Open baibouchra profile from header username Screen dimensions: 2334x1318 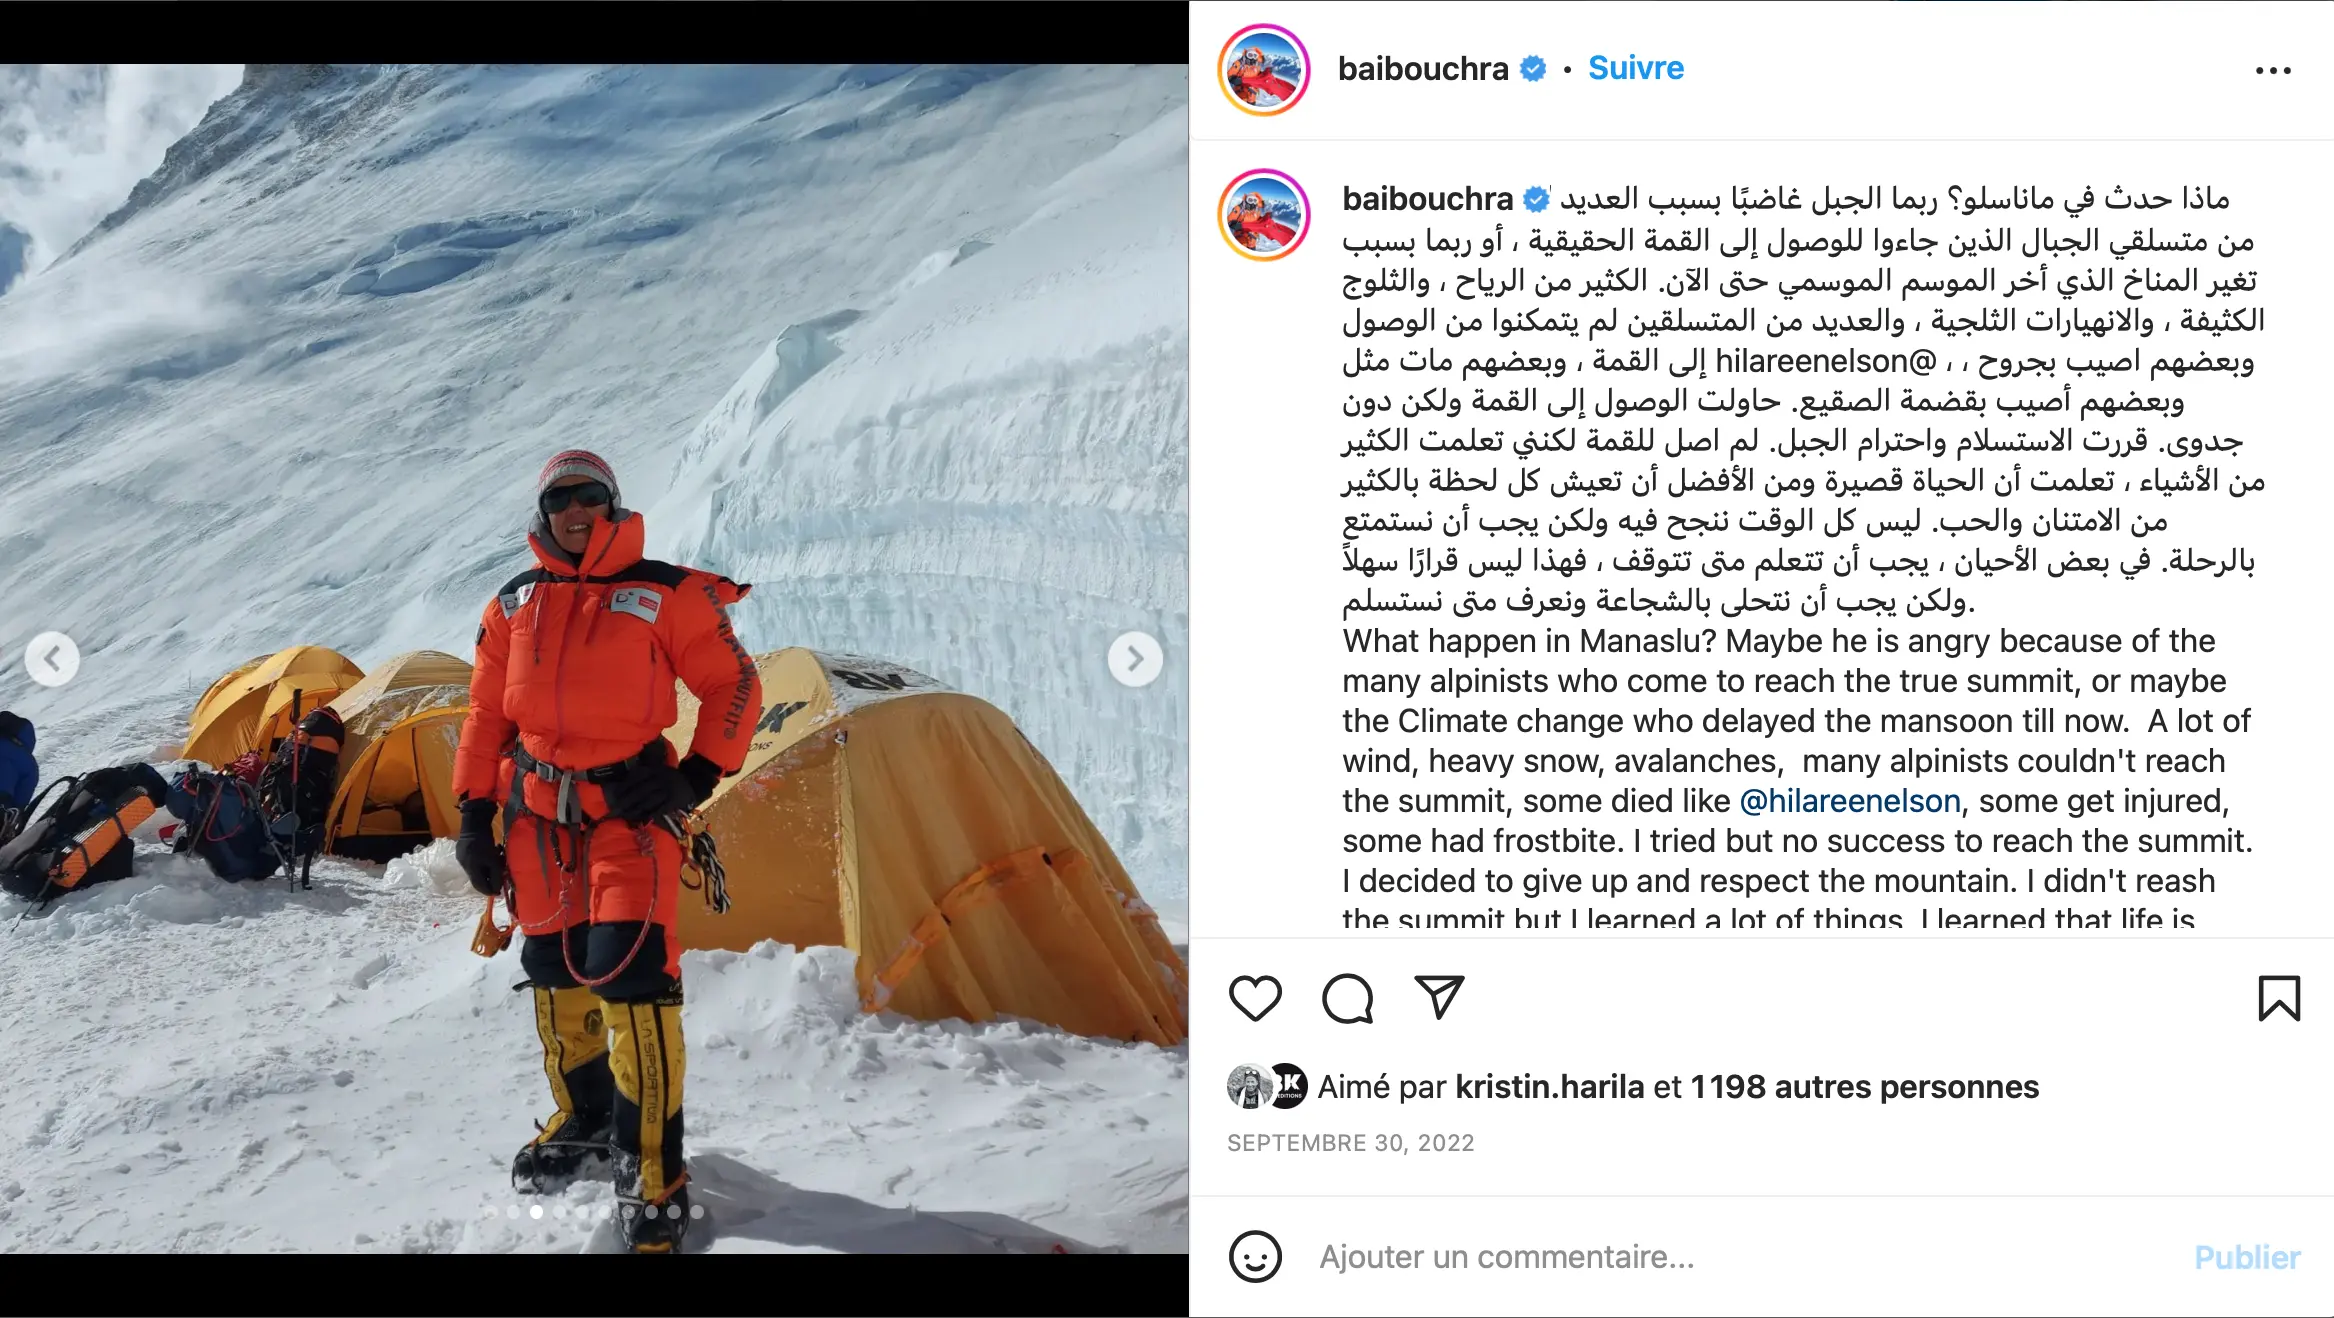pos(1423,68)
